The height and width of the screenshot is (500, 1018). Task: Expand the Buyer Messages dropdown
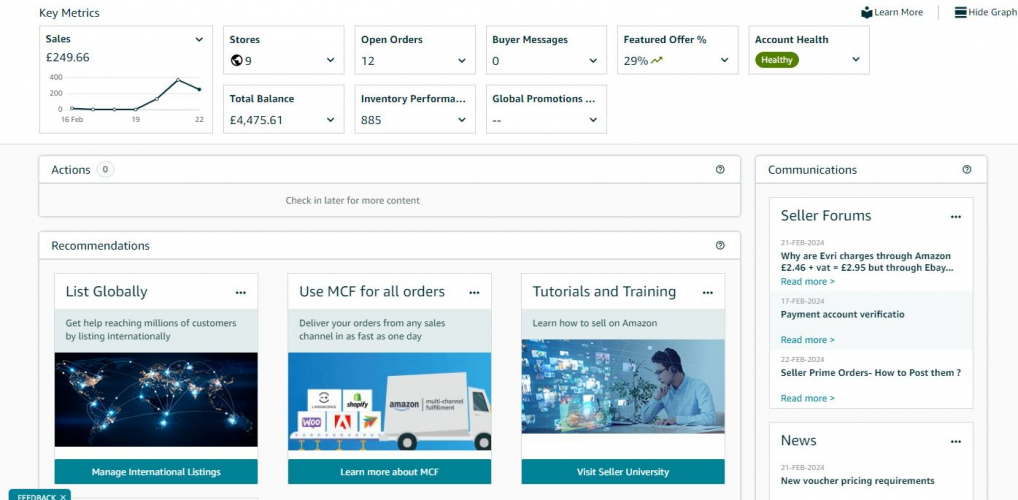pyautogui.click(x=593, y=60)
